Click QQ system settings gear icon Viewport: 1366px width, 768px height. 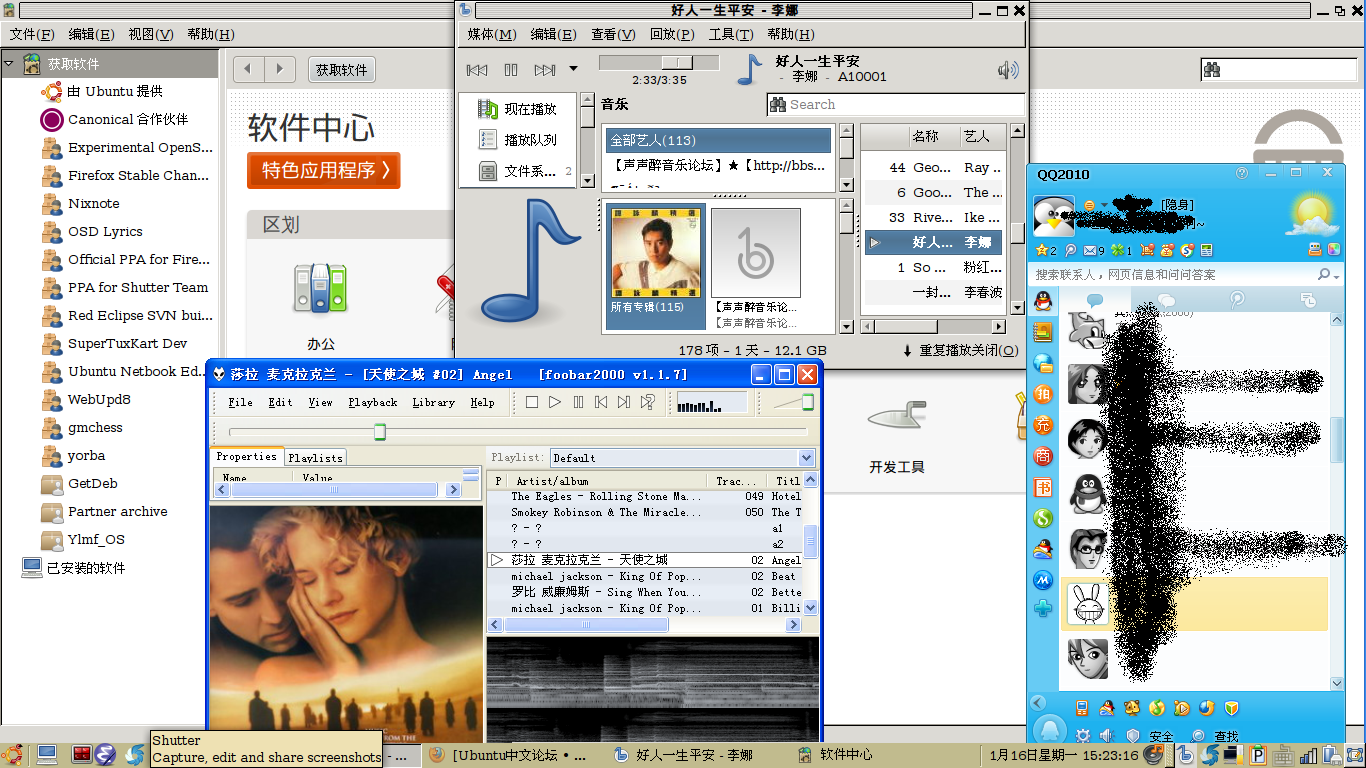(1082, 736)
